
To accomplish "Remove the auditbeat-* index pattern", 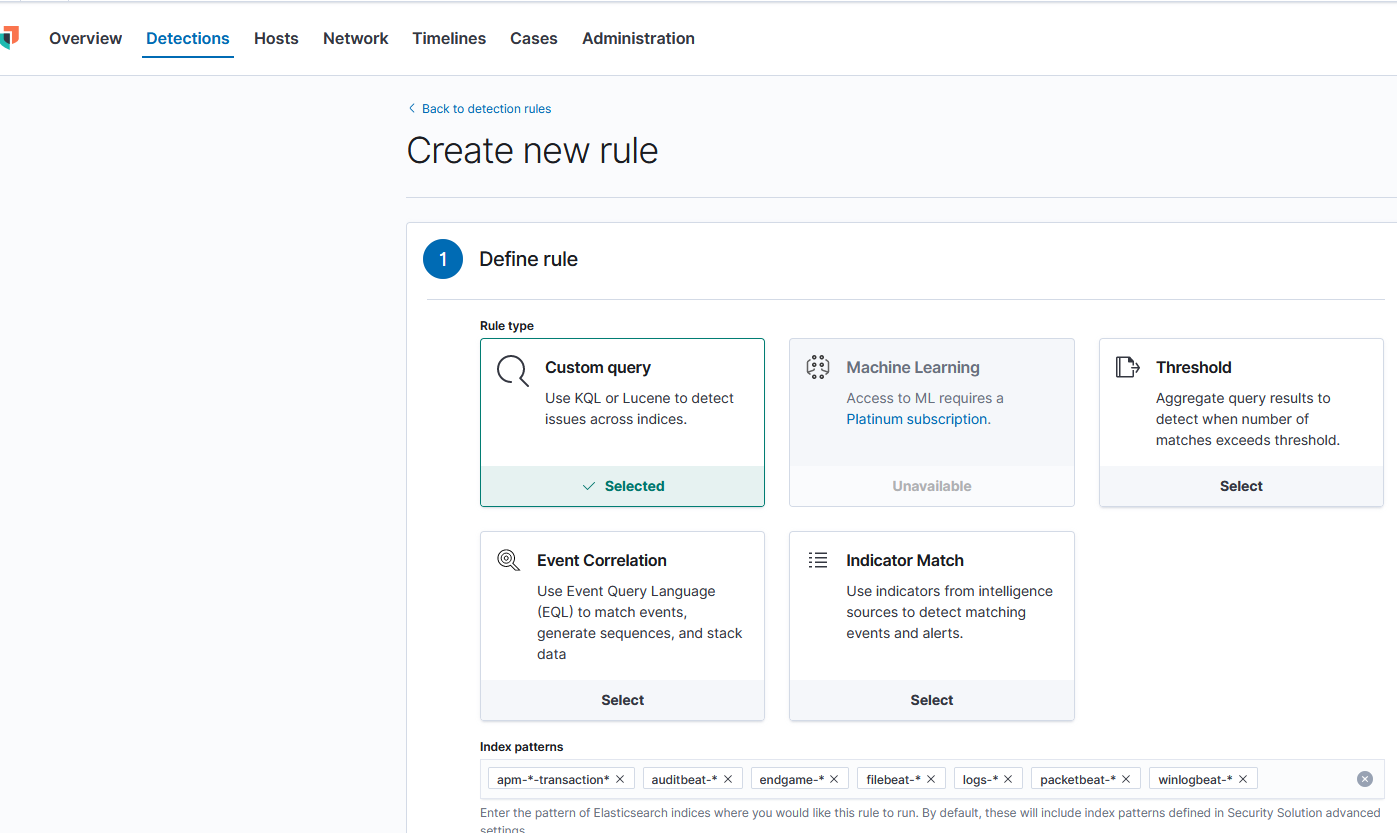I will (x=728, y=778).
